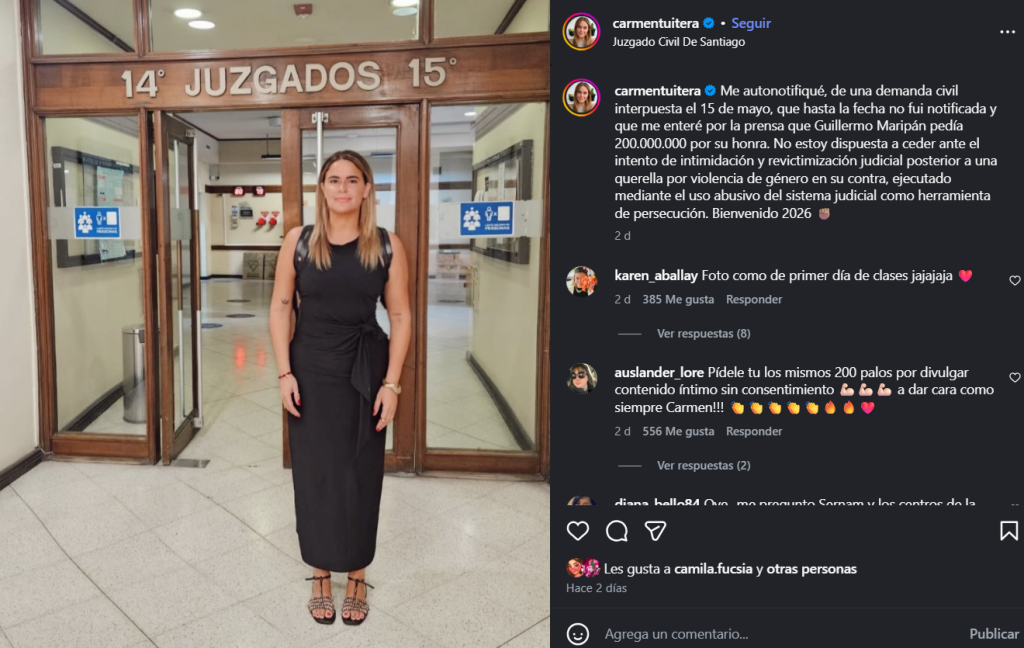This screenshot has width=1024, height=648.
Task: Open emoji picker smiley icon
Action: (577, 634)
